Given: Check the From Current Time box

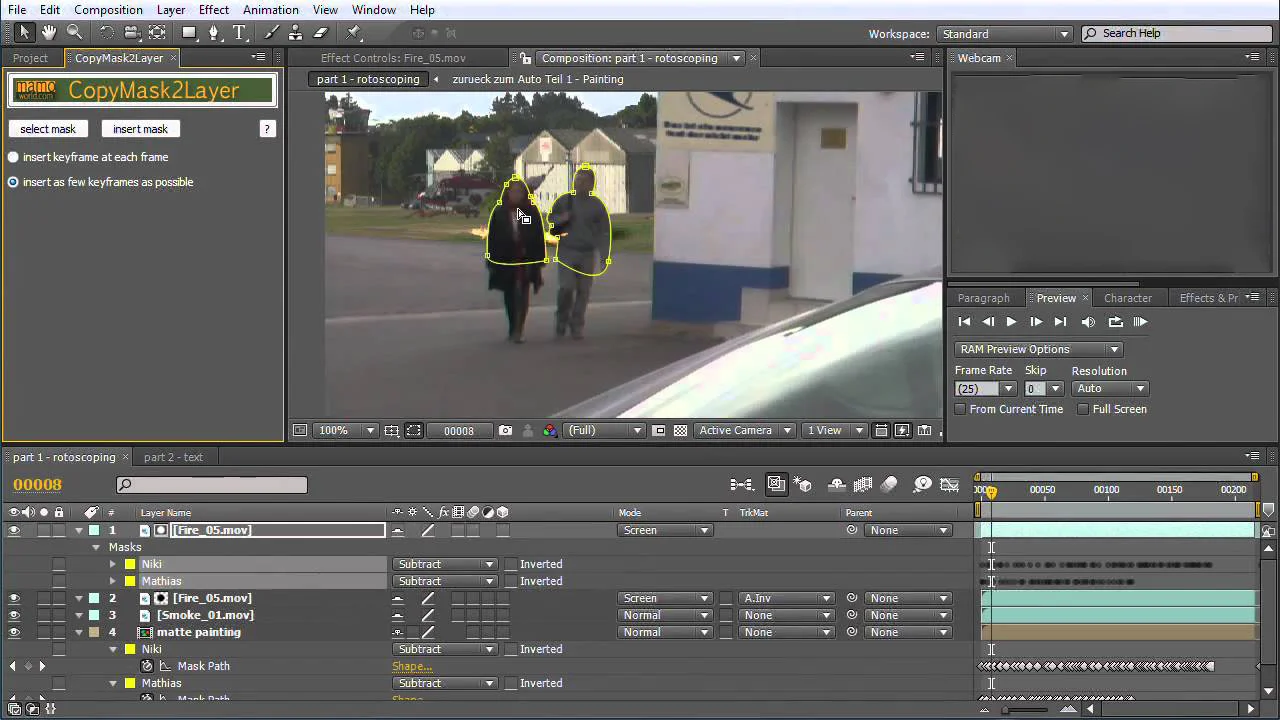Looking at the screenshot, I should pyautogui.click(x=960, y=409).
